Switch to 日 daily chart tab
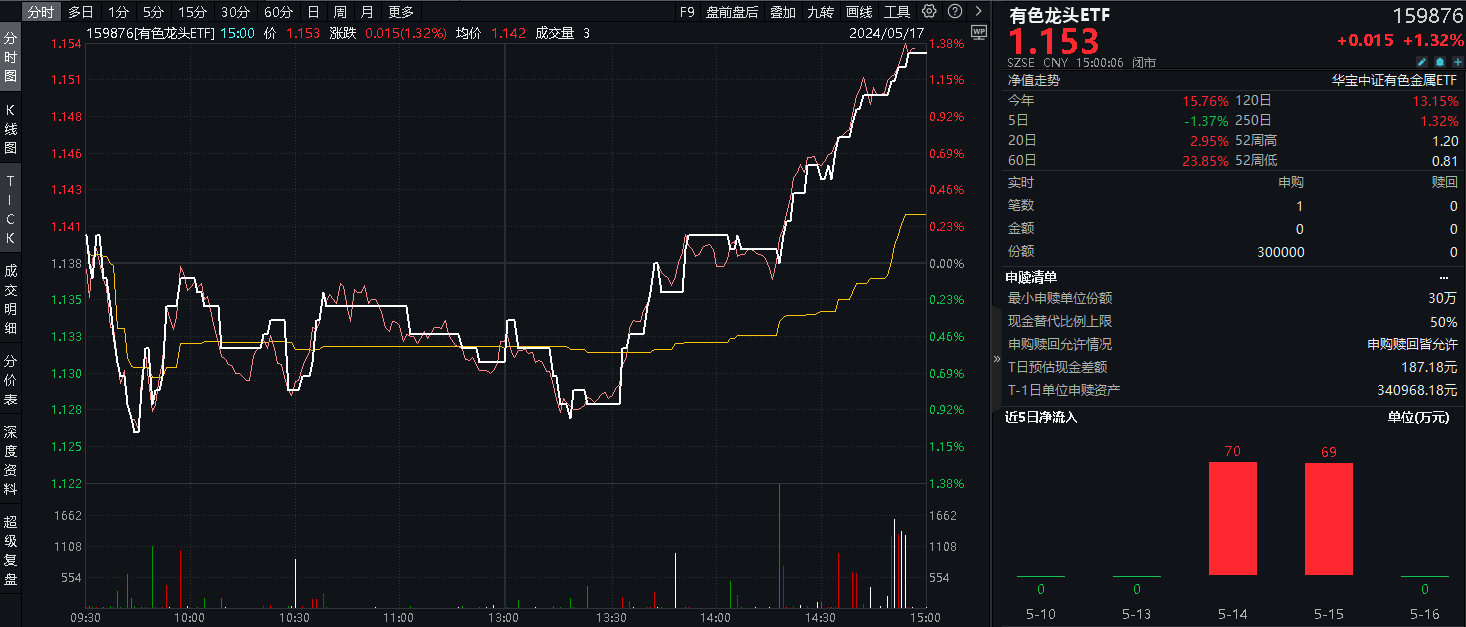The height and width of the screenshot is (627, 1466). [313, 12]
